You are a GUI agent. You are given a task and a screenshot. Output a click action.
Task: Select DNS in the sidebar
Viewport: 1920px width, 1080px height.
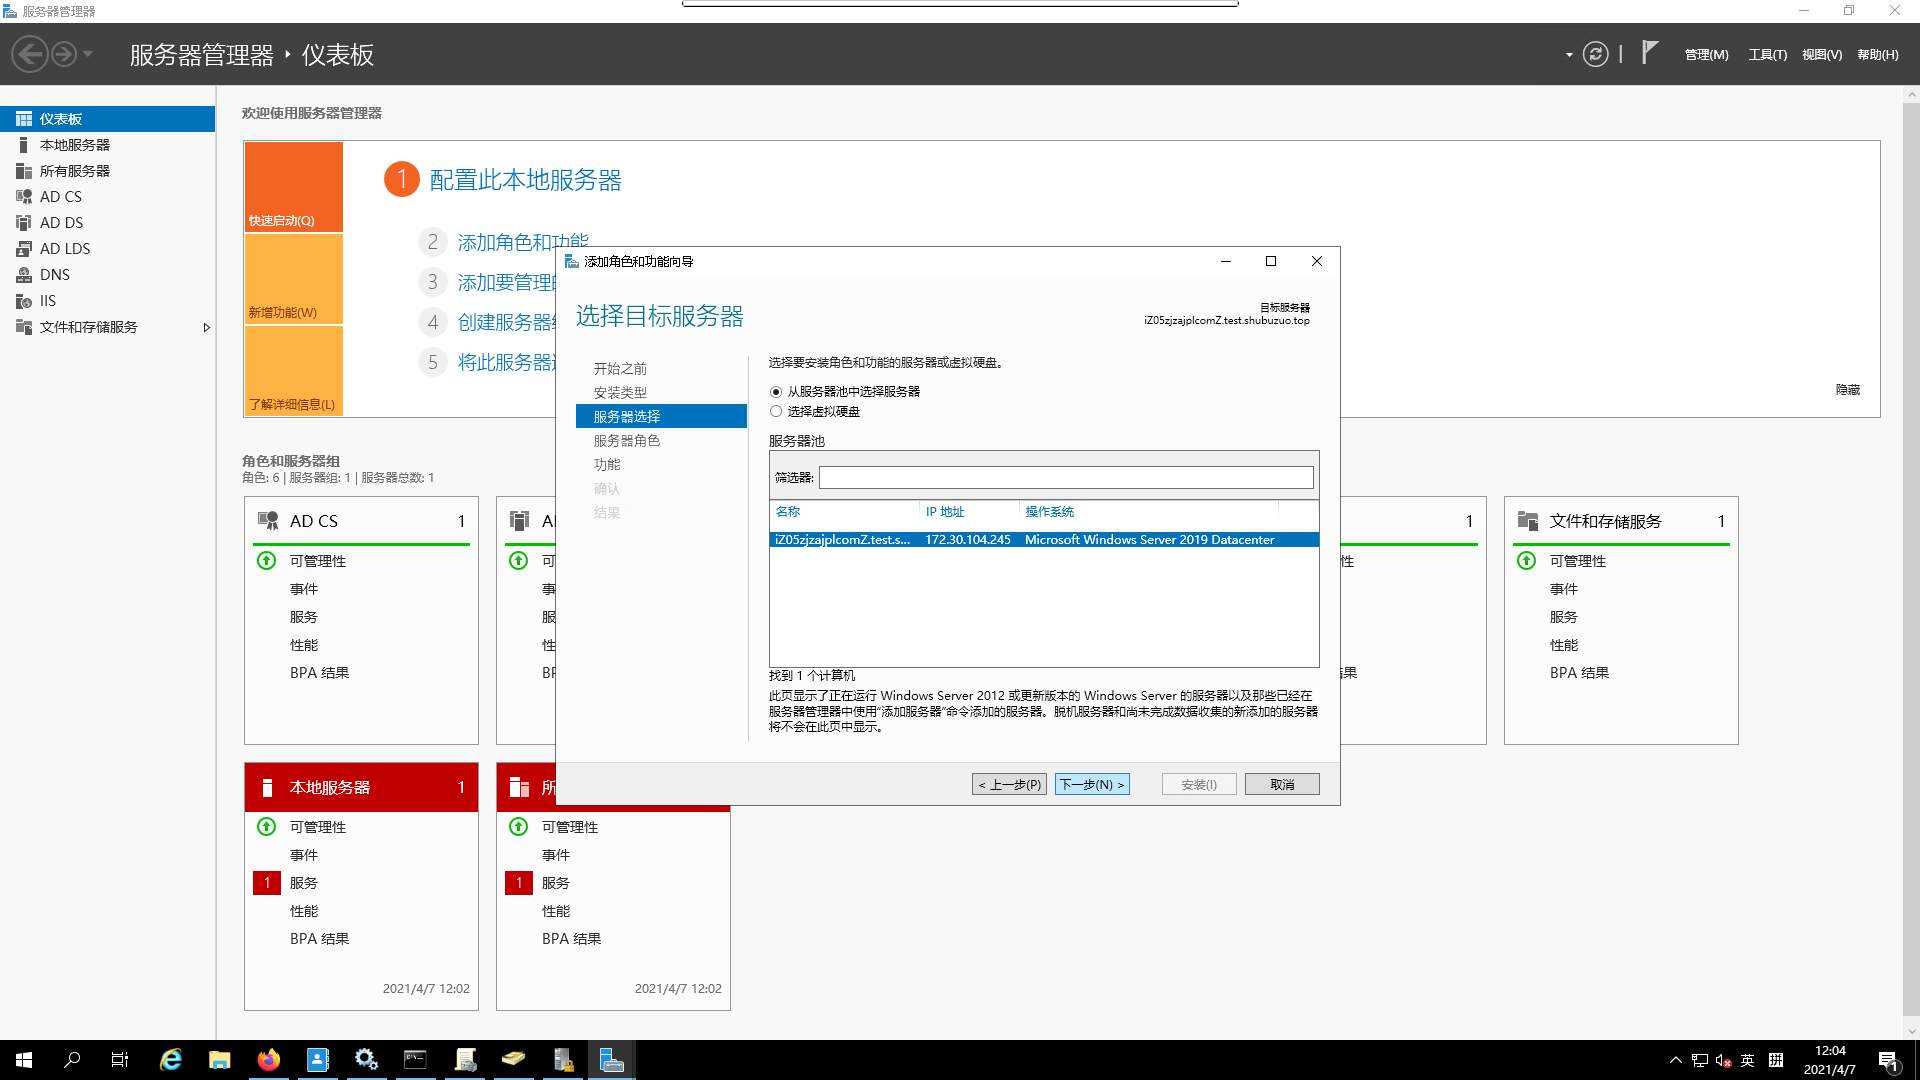pos(54,275)
